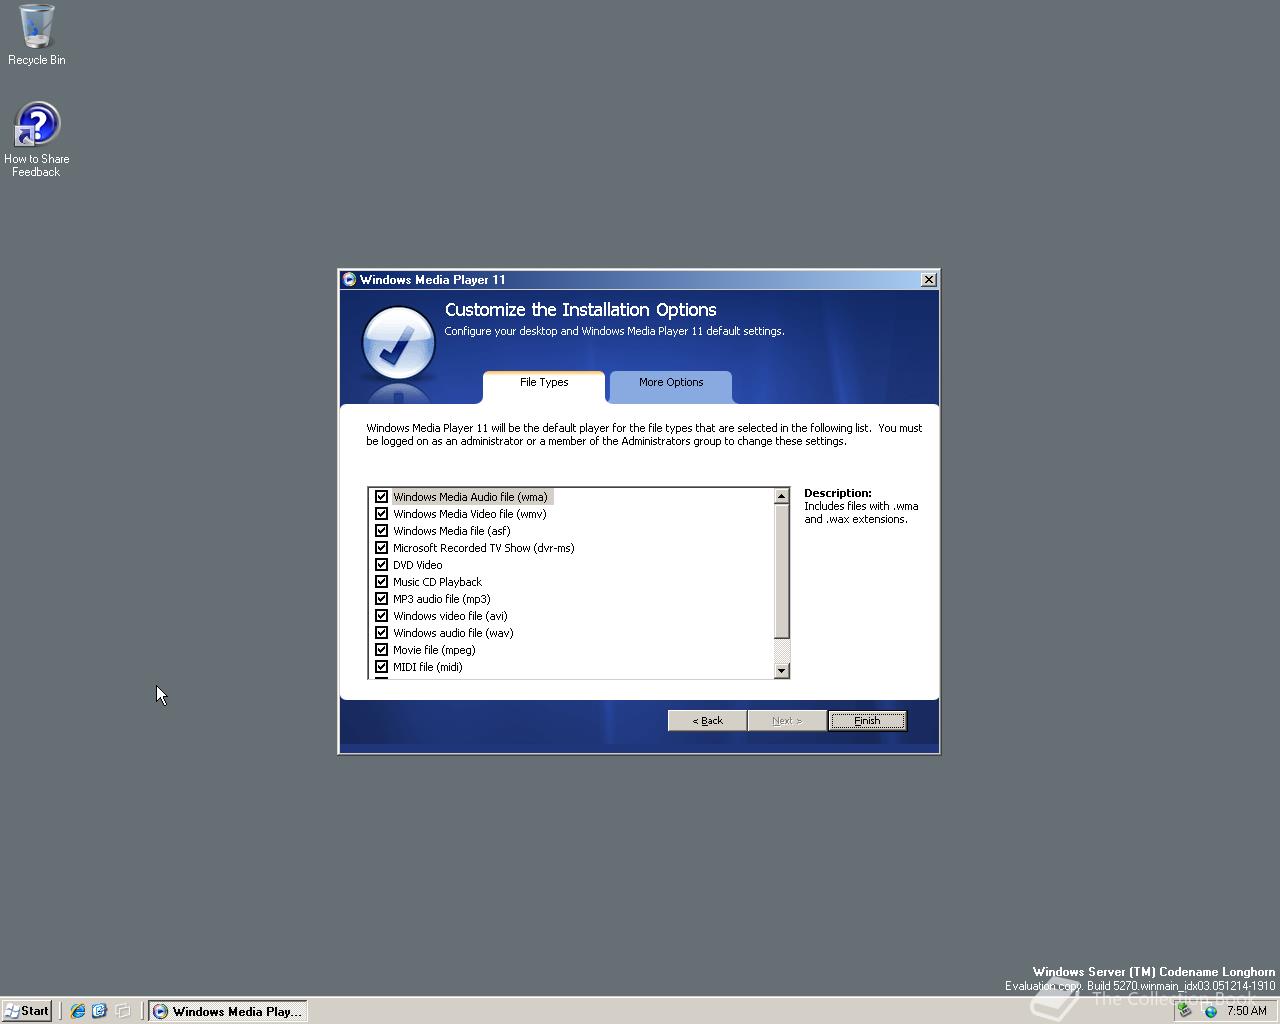Image resolution: width=1280 pixels, height=1024 pixels.
Task: Click the Windows Media Player title bar icon
Action: [349, 280]
